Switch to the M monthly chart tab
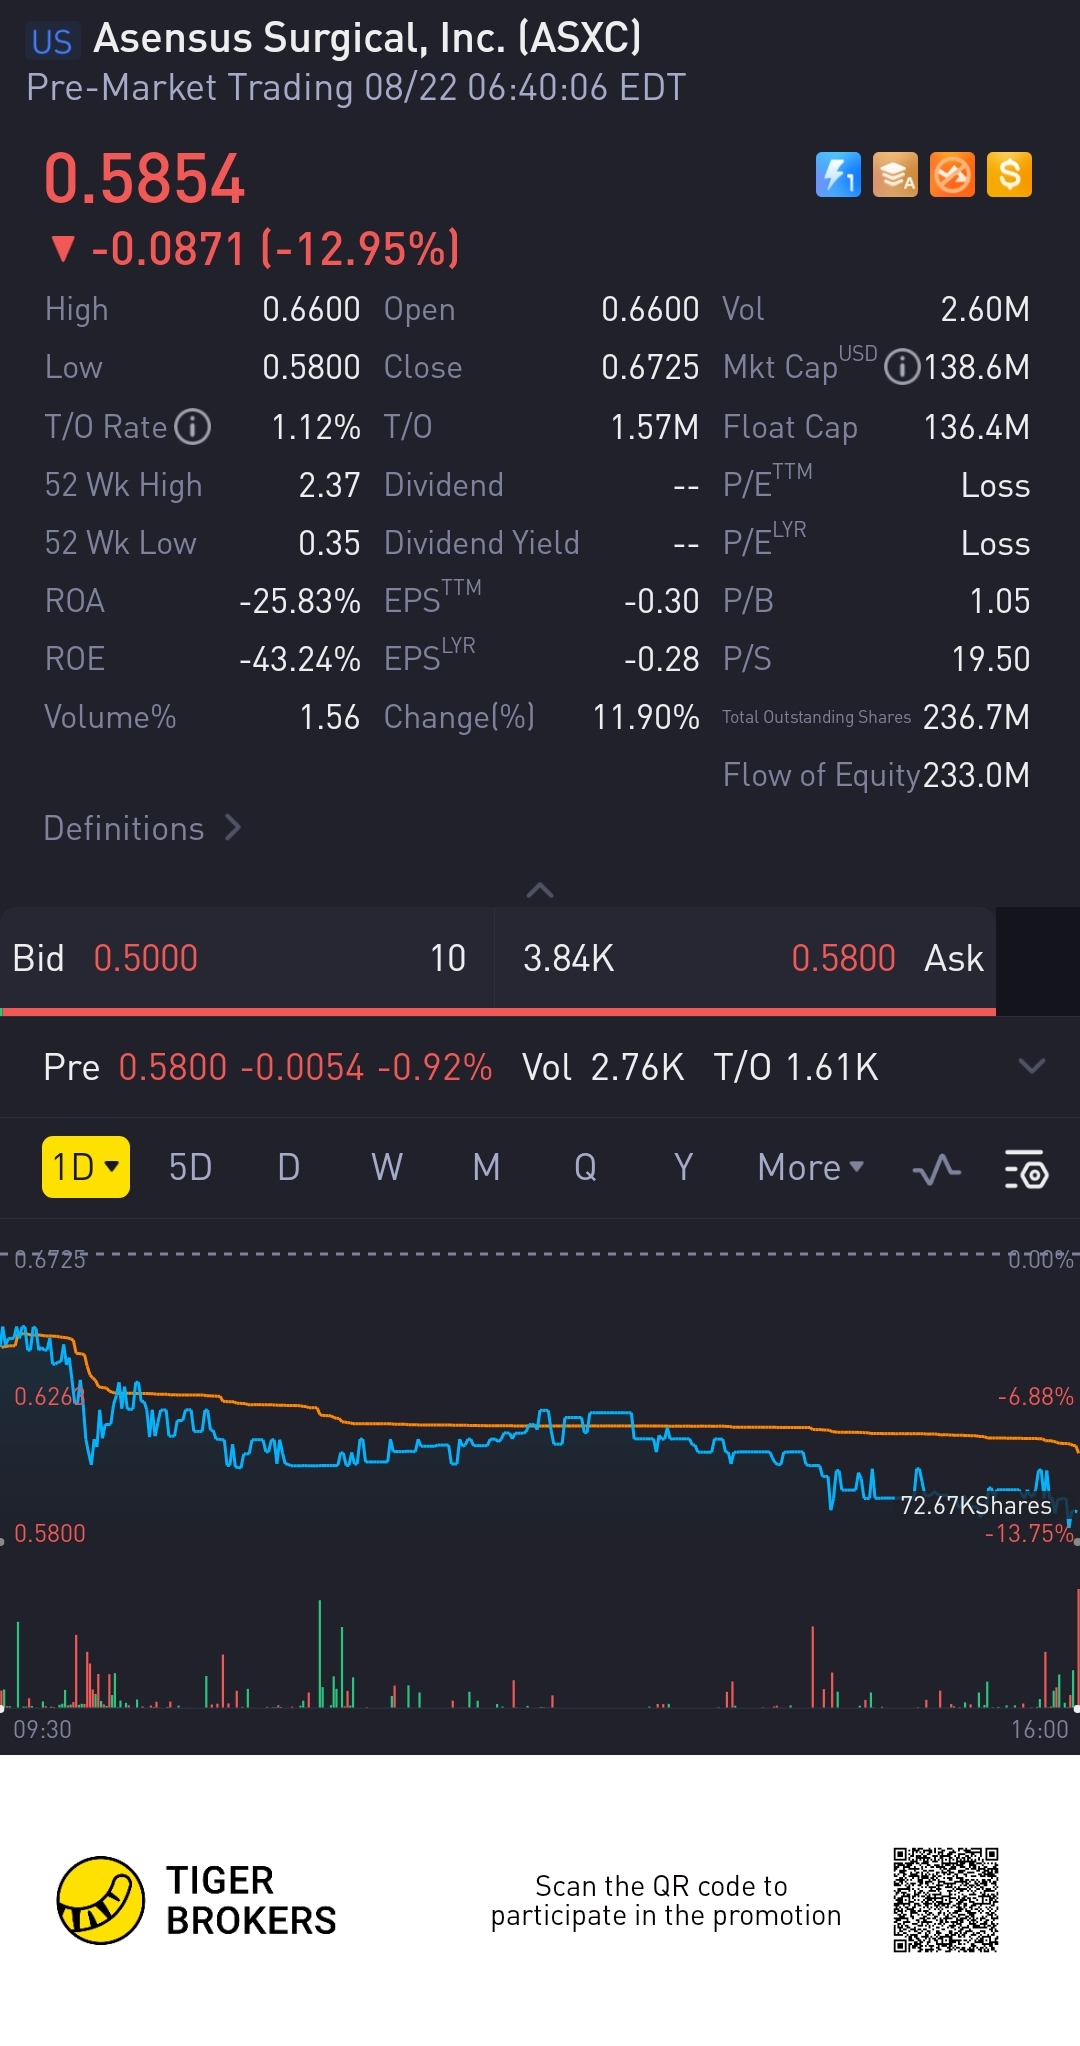The image size is (1080, 2046). (x=486, y=1167)
